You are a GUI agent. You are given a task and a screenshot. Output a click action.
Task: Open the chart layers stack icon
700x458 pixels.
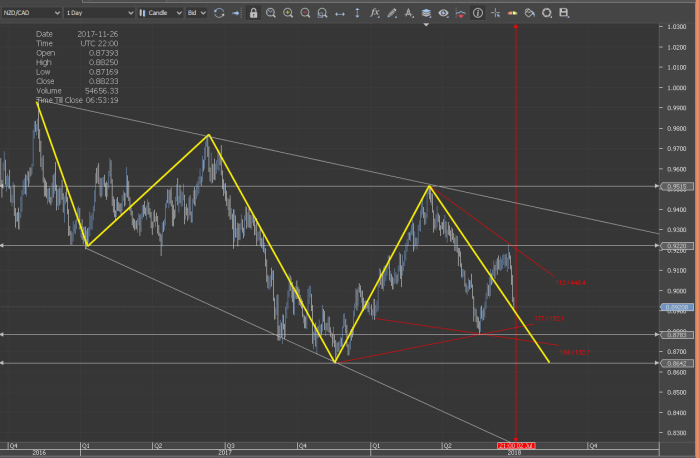coord(426,13)
